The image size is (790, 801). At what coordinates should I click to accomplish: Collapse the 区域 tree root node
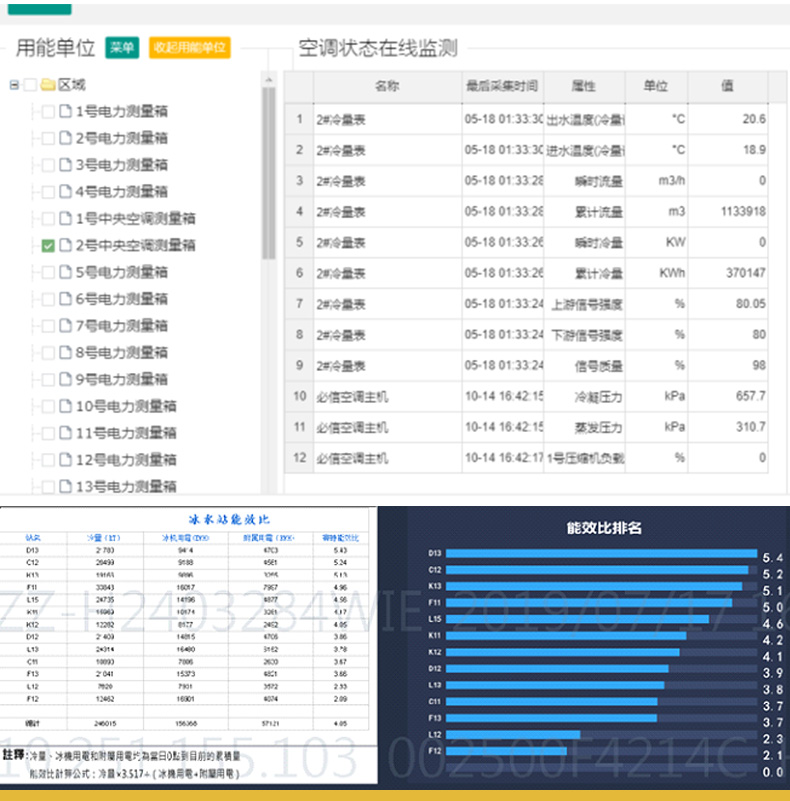click(14, 85)
